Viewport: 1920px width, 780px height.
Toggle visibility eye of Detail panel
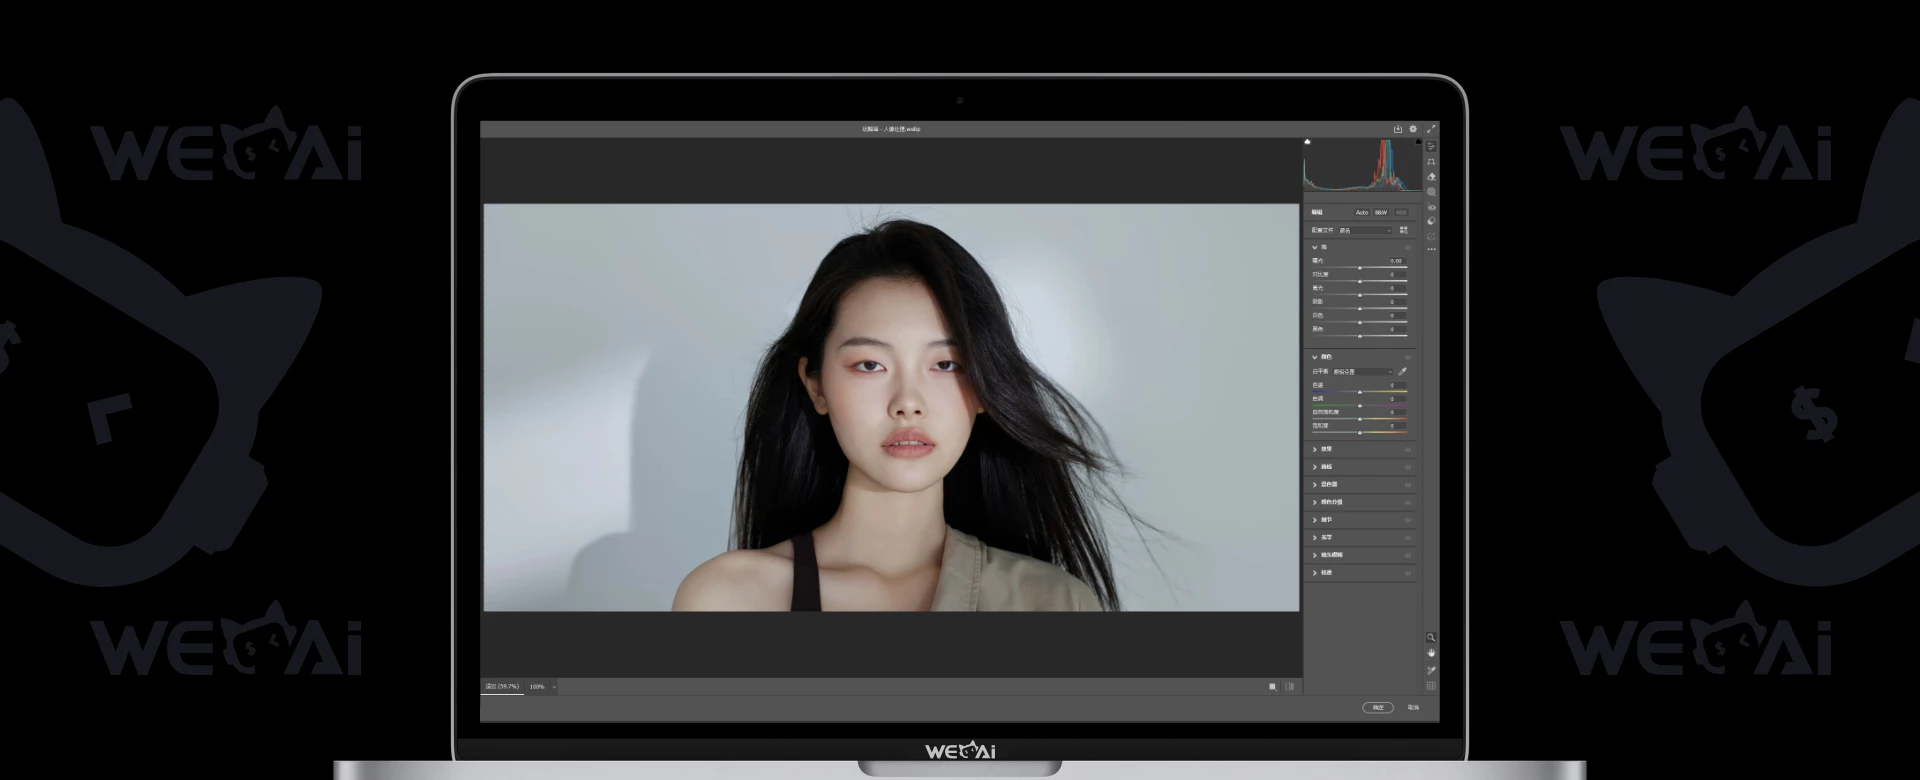pyautogui.click(x=1407, y=520)
